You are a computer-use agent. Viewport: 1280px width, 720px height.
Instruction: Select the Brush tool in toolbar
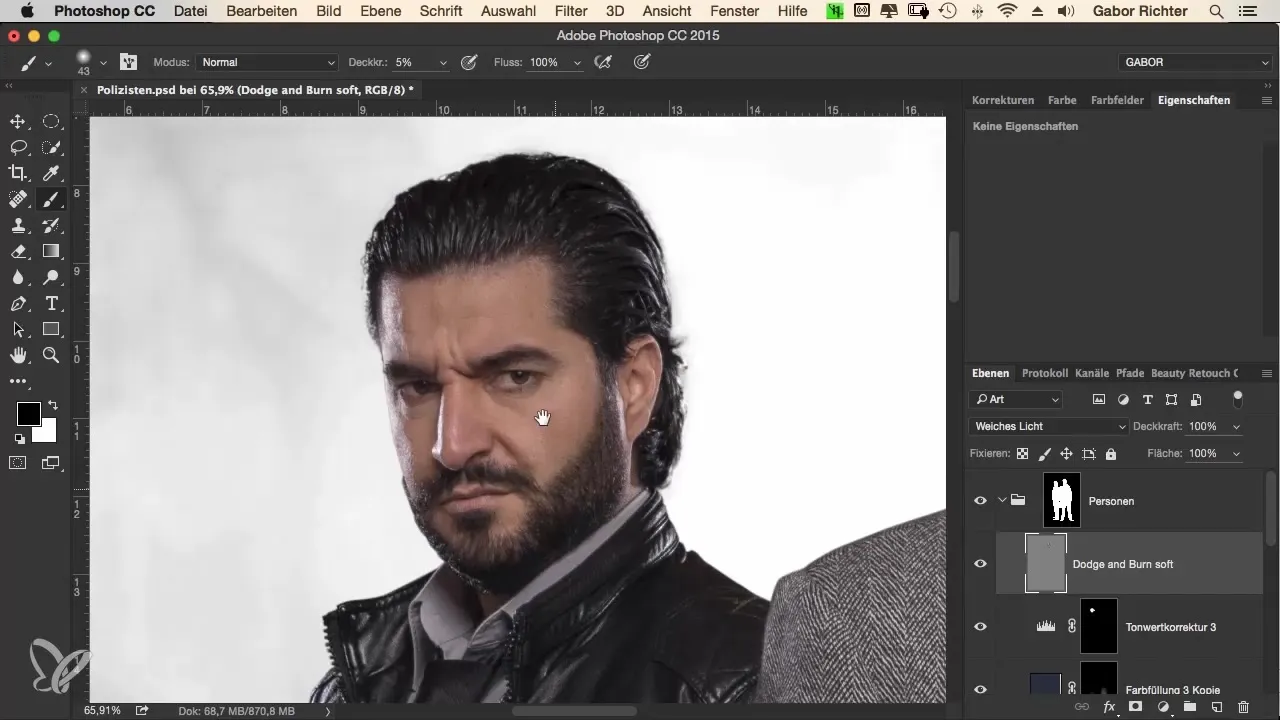tap(51, 199)
